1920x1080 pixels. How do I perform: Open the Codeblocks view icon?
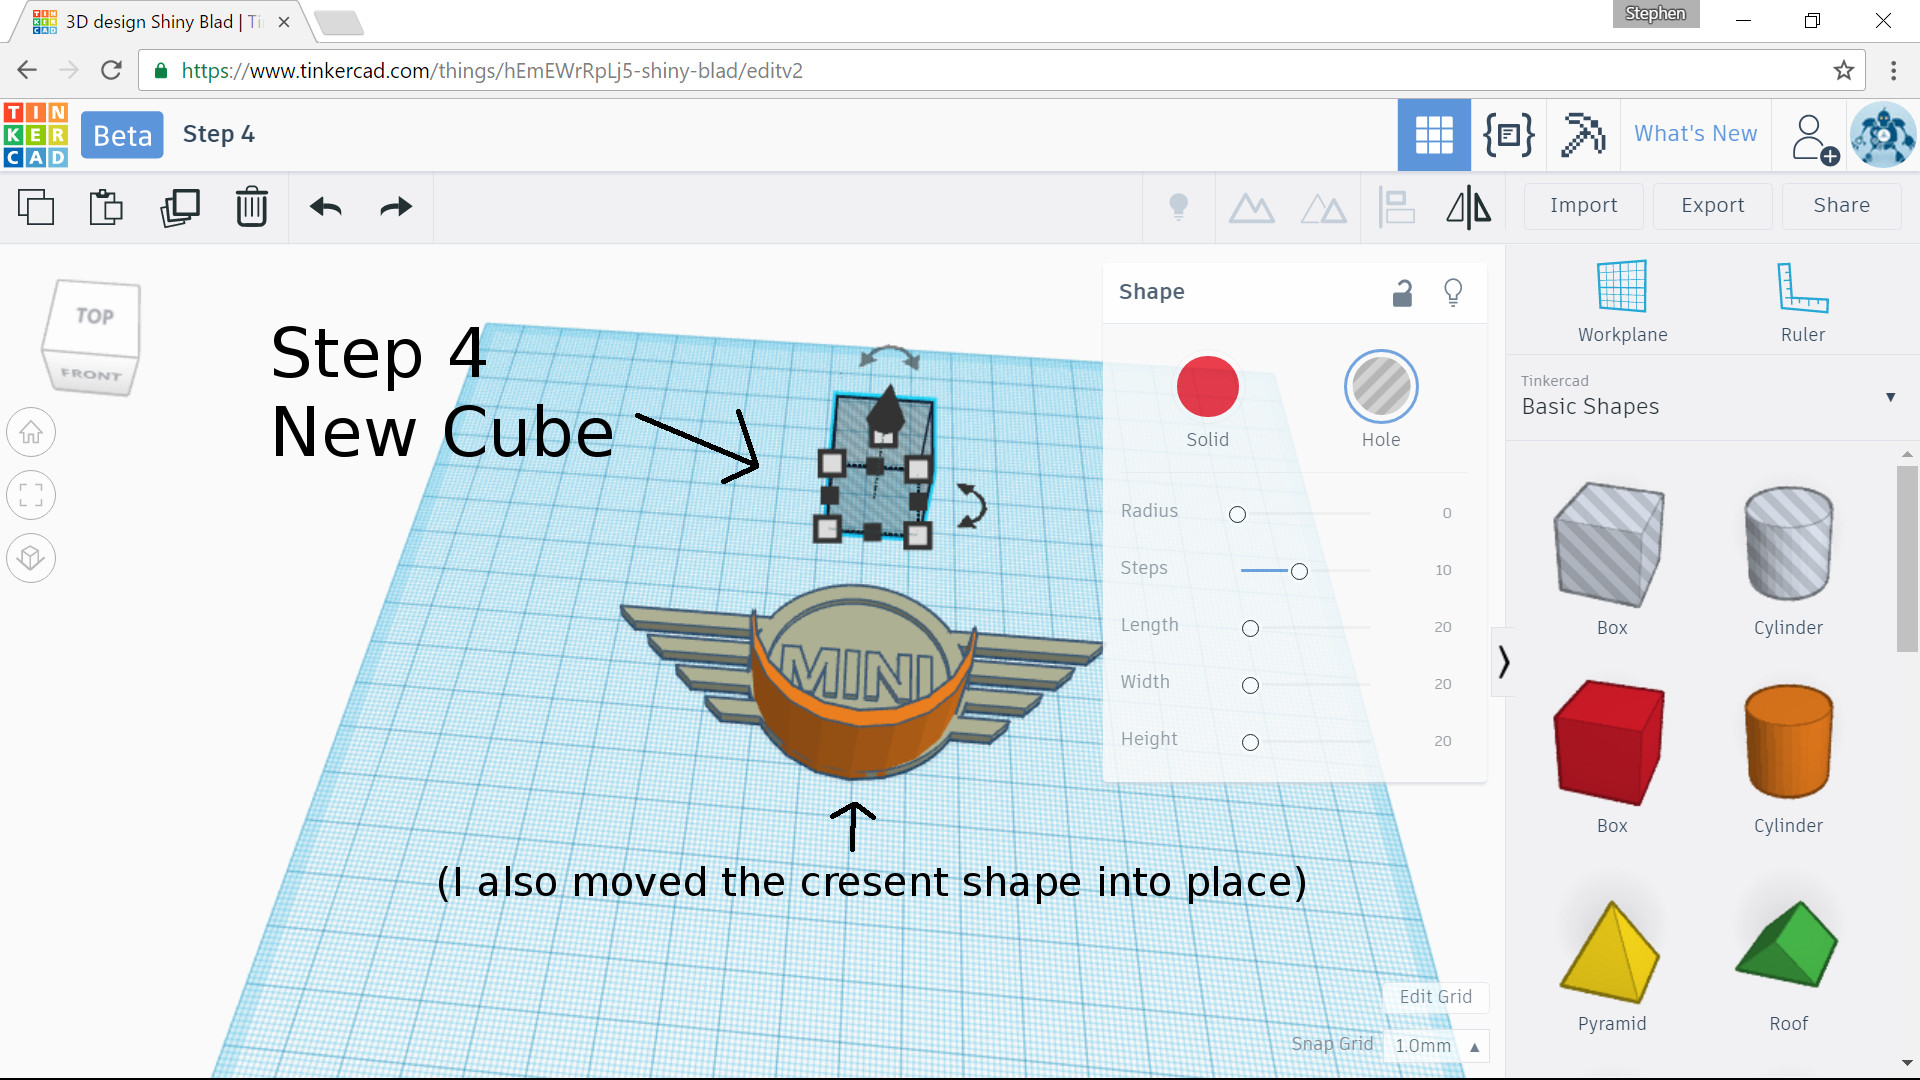(1508, 135)
